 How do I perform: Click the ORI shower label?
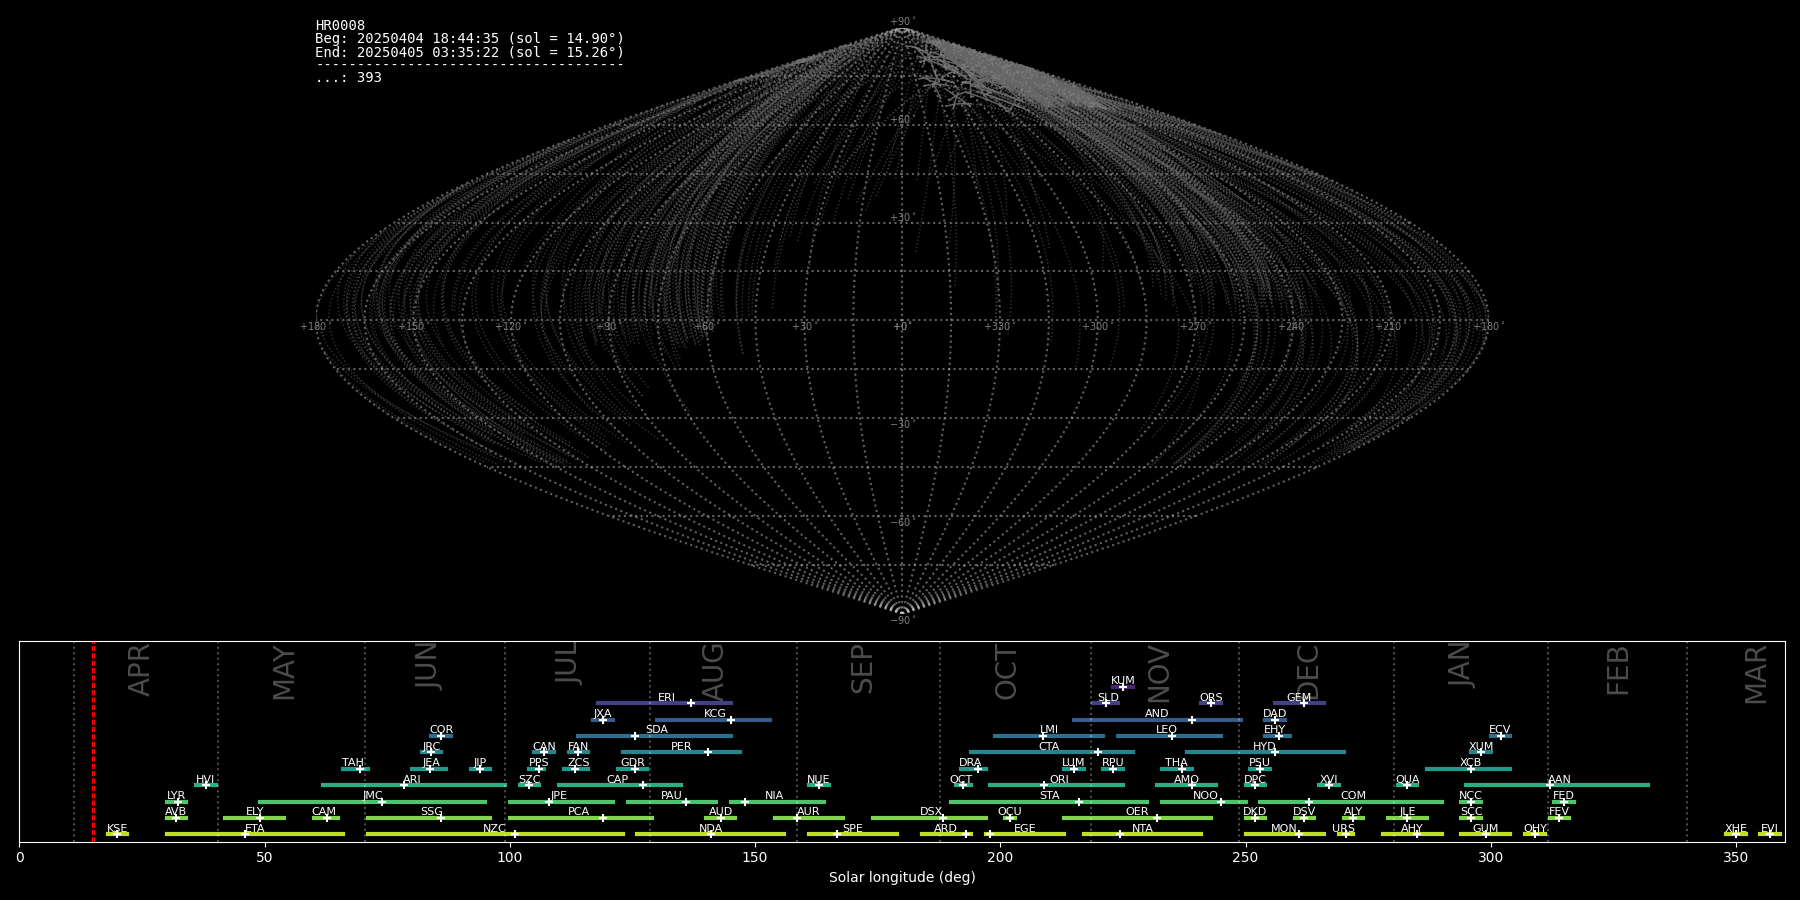pos(1059,780)
